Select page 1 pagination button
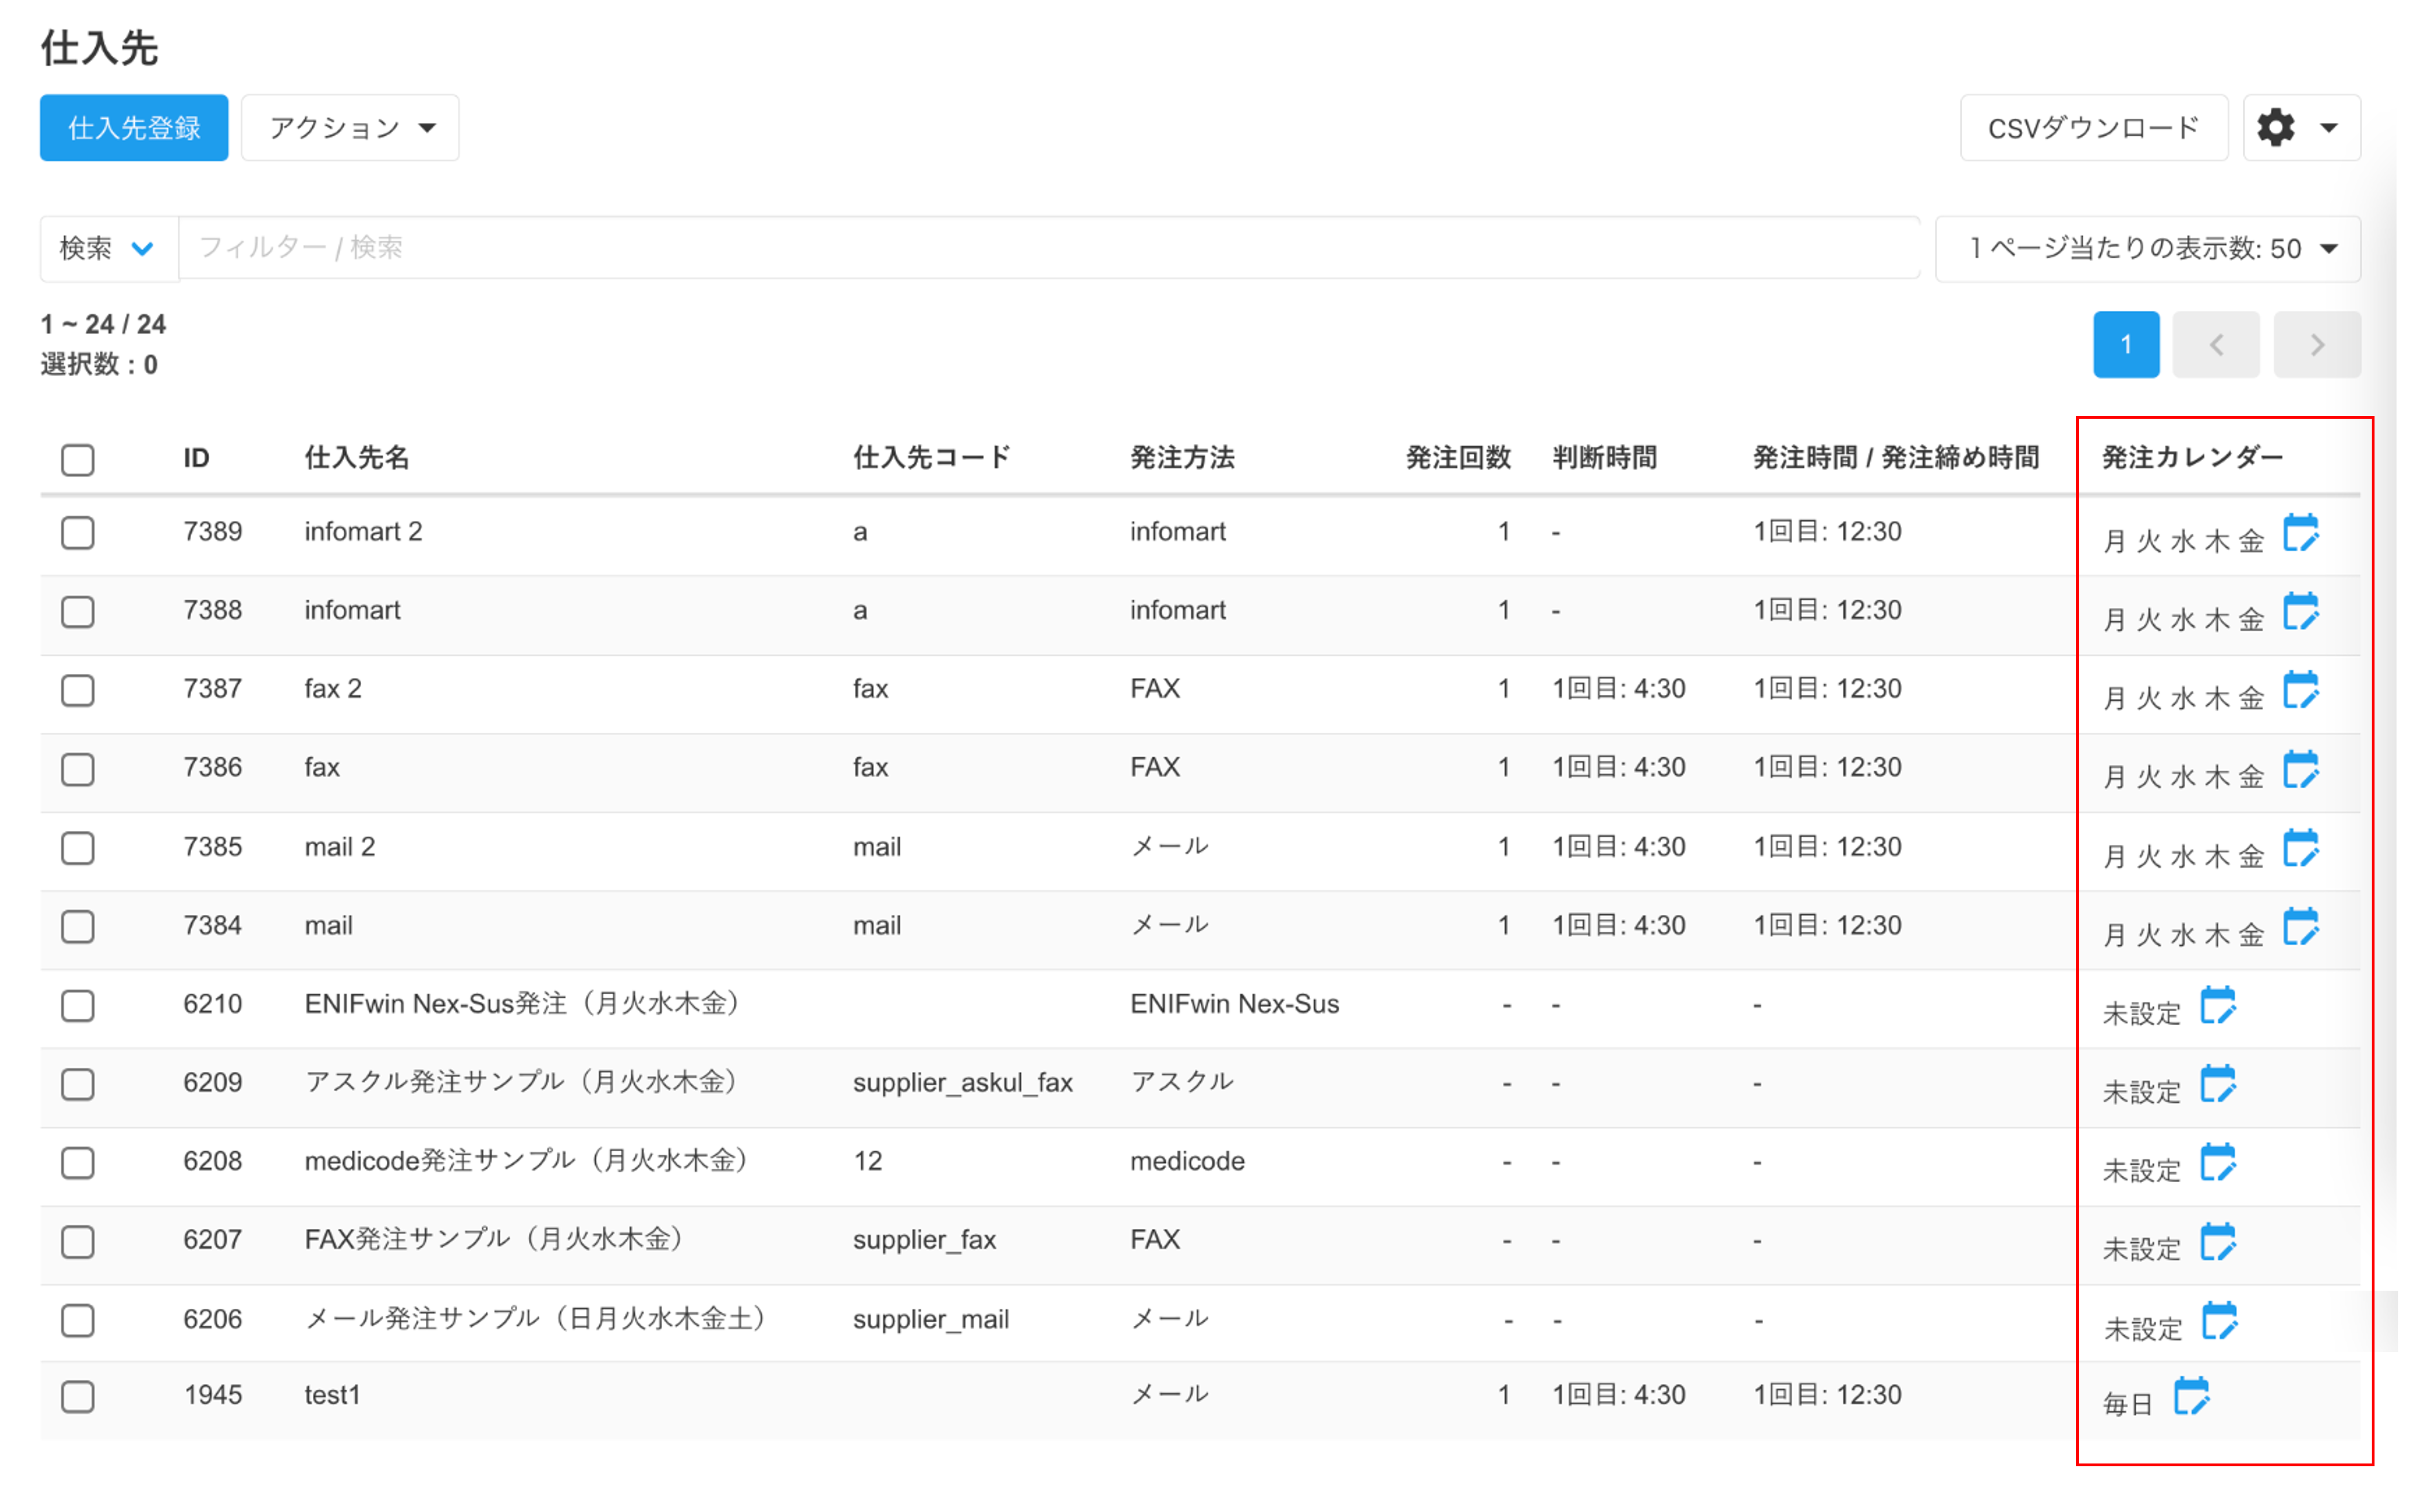The height and width of the screenshot is (1512, 2421). [2126, 345]
